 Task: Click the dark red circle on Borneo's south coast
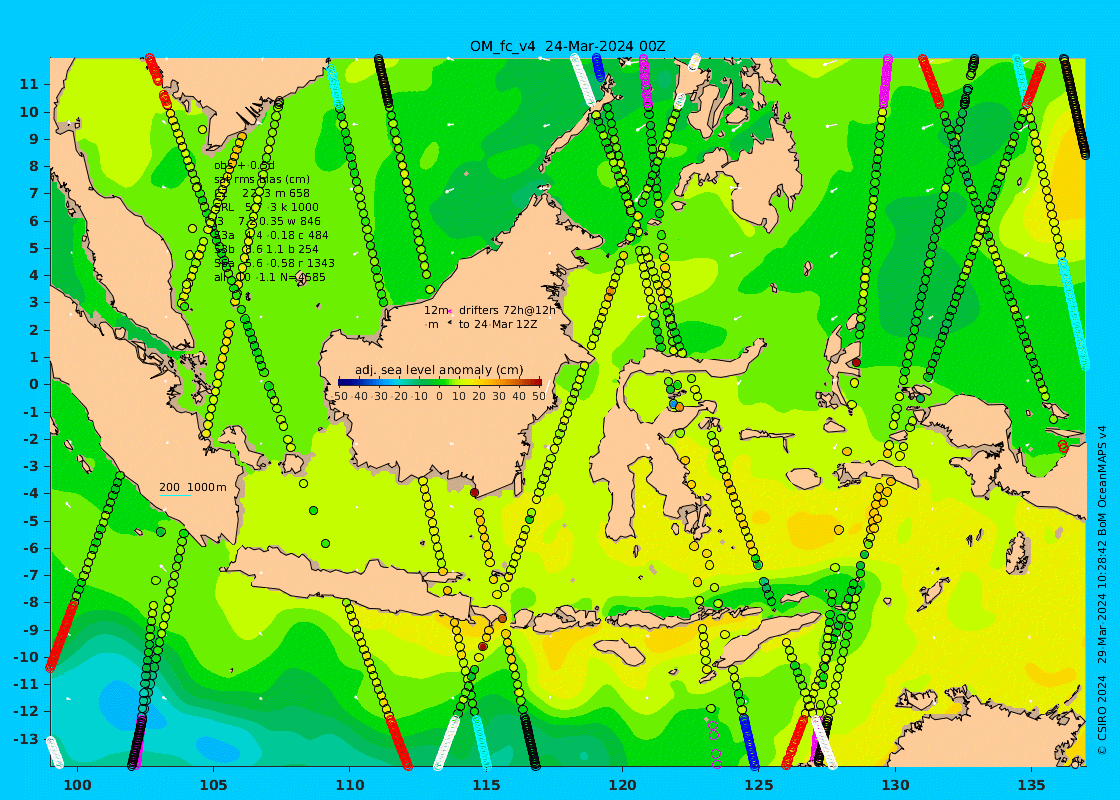tap(474, 492)
